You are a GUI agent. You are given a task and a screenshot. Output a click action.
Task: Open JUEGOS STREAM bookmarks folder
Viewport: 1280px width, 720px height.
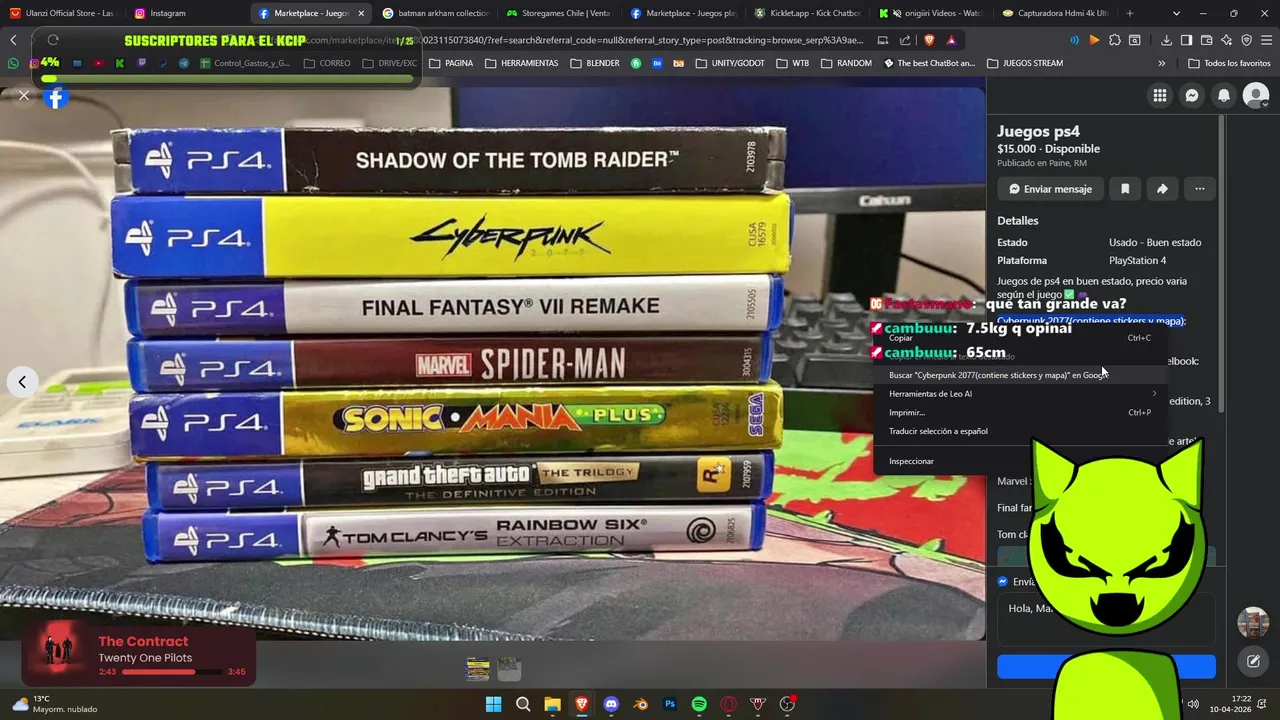pos(1025,63)
